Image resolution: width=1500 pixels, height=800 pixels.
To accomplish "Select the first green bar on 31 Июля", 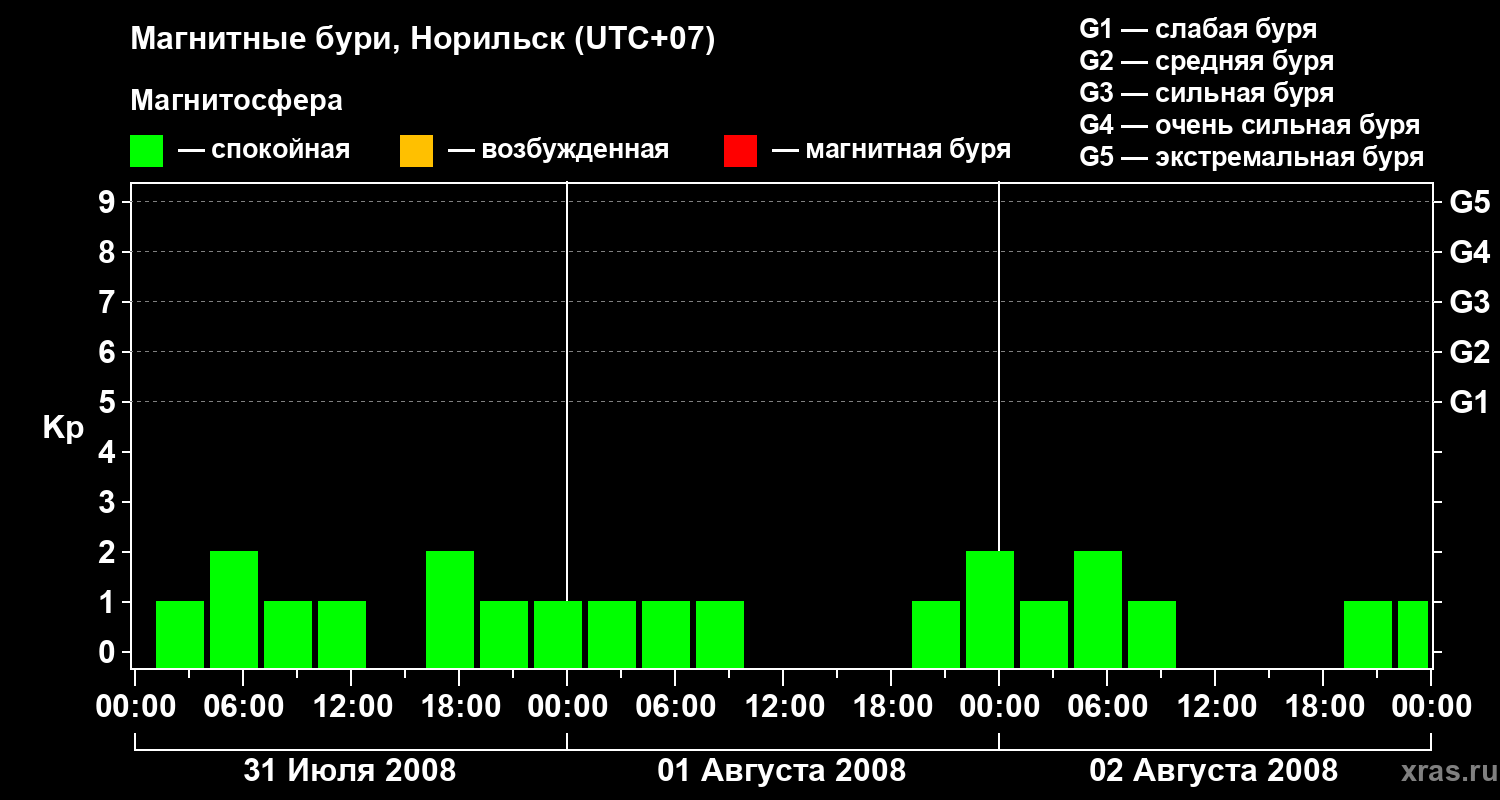I will click(x=180, y=634).
